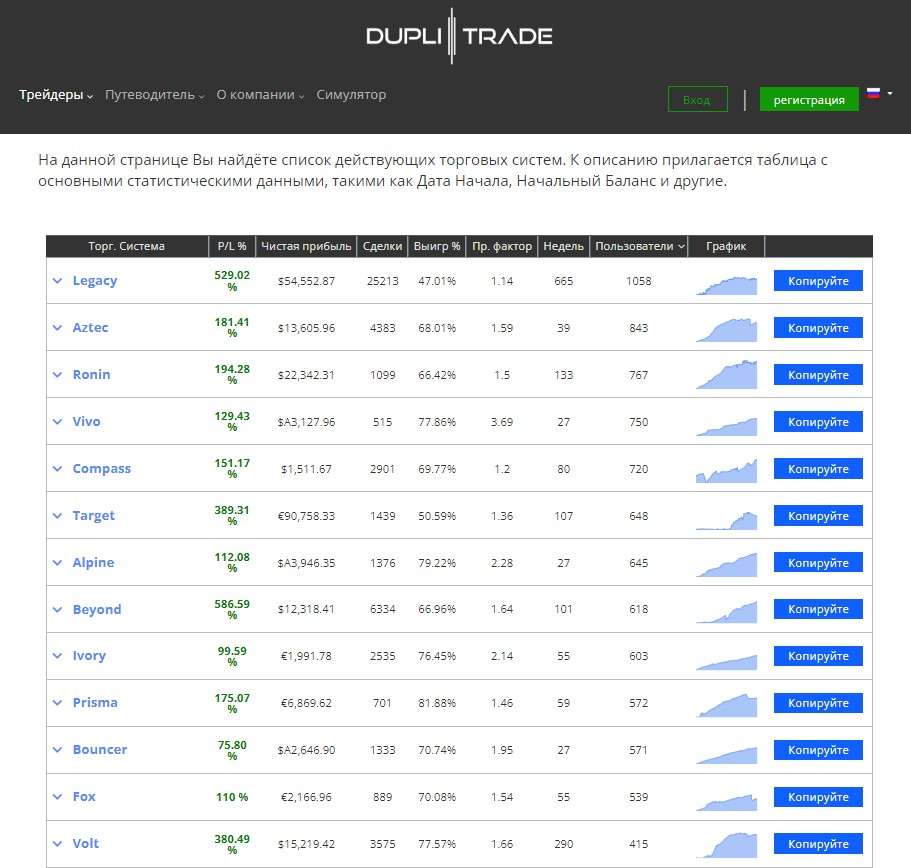This screenshot has height=868, width=911.
Task: Click Копируйте for the Prisma strategy
Action: click(818, 703)
